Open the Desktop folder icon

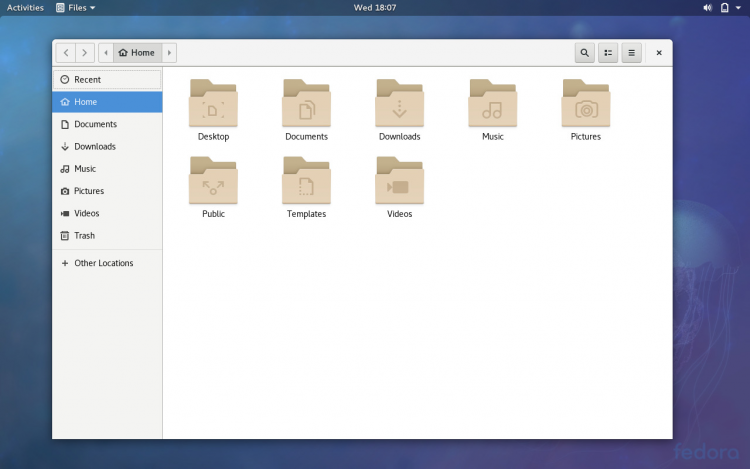pos(213,104)
